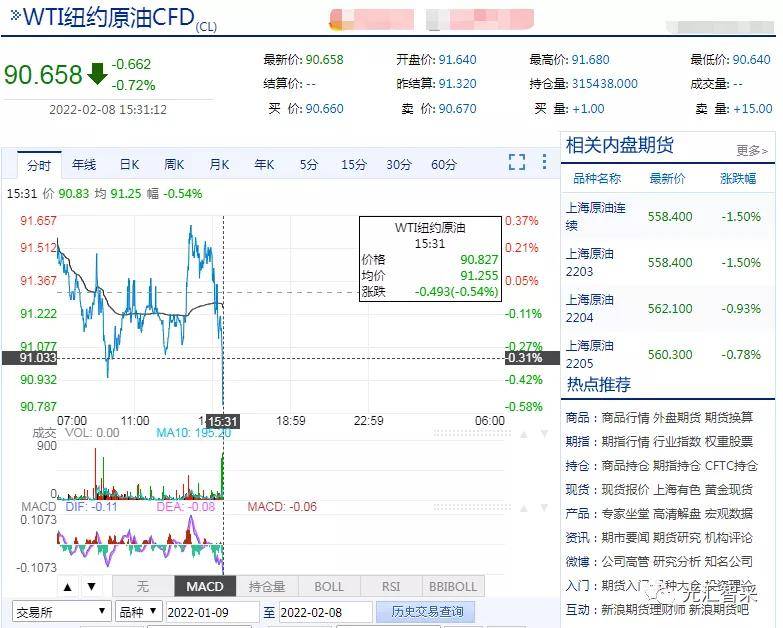Open the 期货研究 link

677,538
